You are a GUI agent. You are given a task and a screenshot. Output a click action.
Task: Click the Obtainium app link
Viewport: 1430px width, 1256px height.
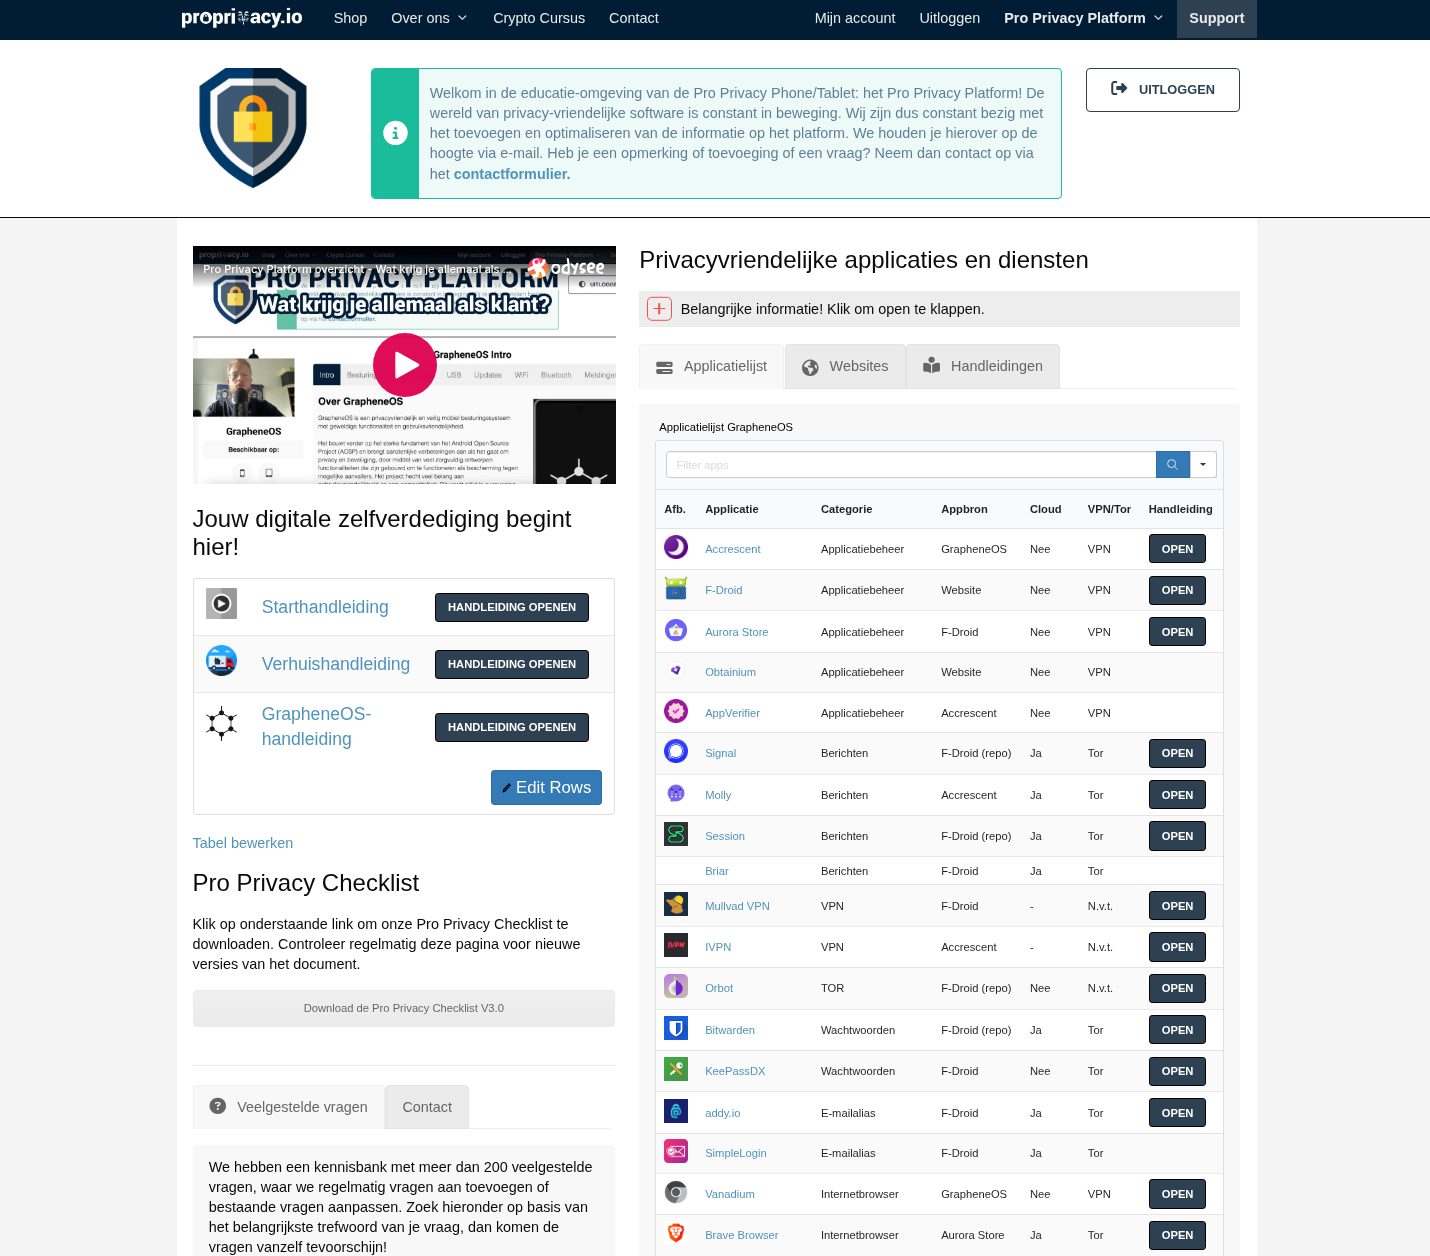(730, 672)
